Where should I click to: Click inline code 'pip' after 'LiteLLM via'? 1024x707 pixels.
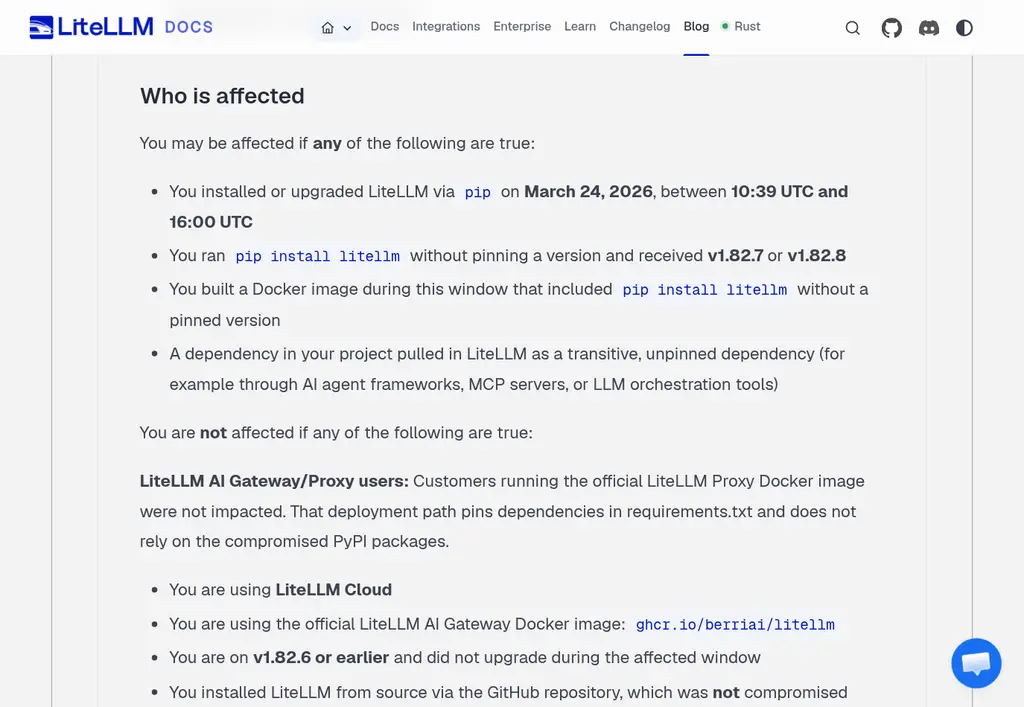tap(477, 192)
